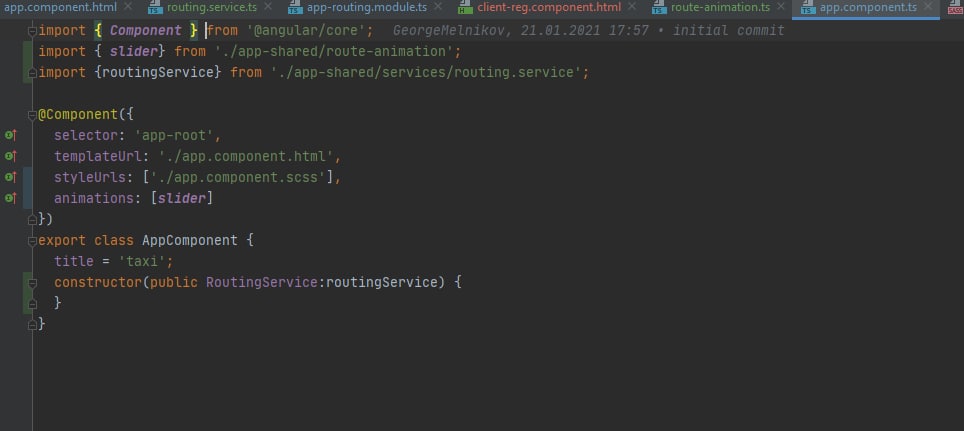Switch to the routing.service.ts tab
Viewport: 964px width, 431px height.
point(211,7)
